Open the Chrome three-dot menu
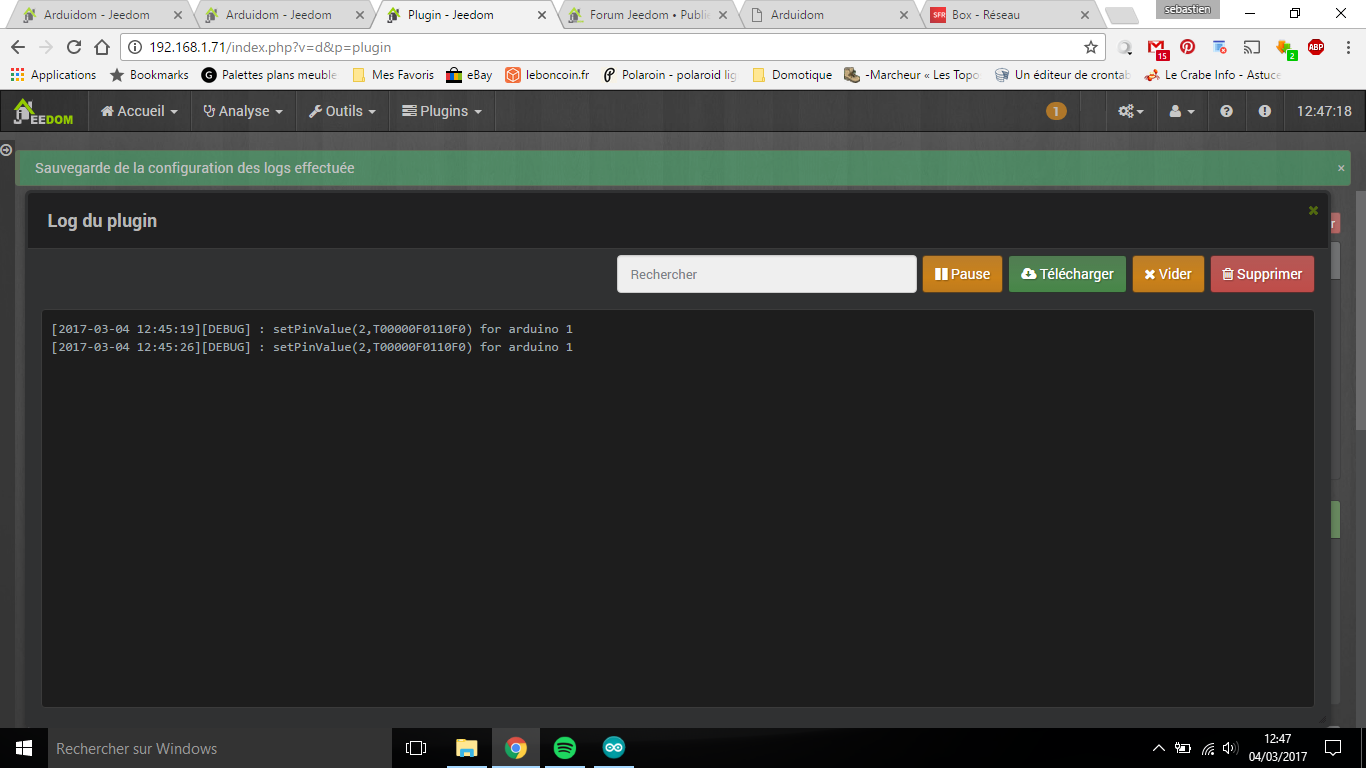Image resolution: width=1366 pixels, height=768 pixels. tap(1347, 47)
